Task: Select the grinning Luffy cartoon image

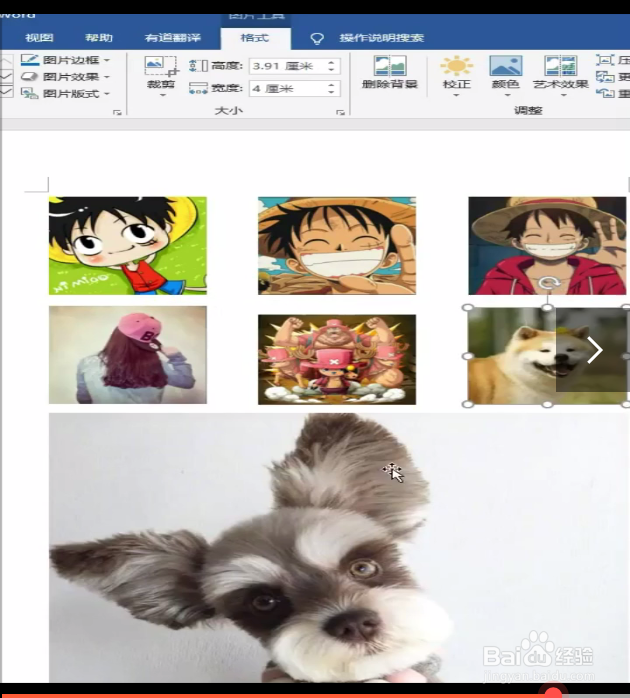Action: (337, 246)
